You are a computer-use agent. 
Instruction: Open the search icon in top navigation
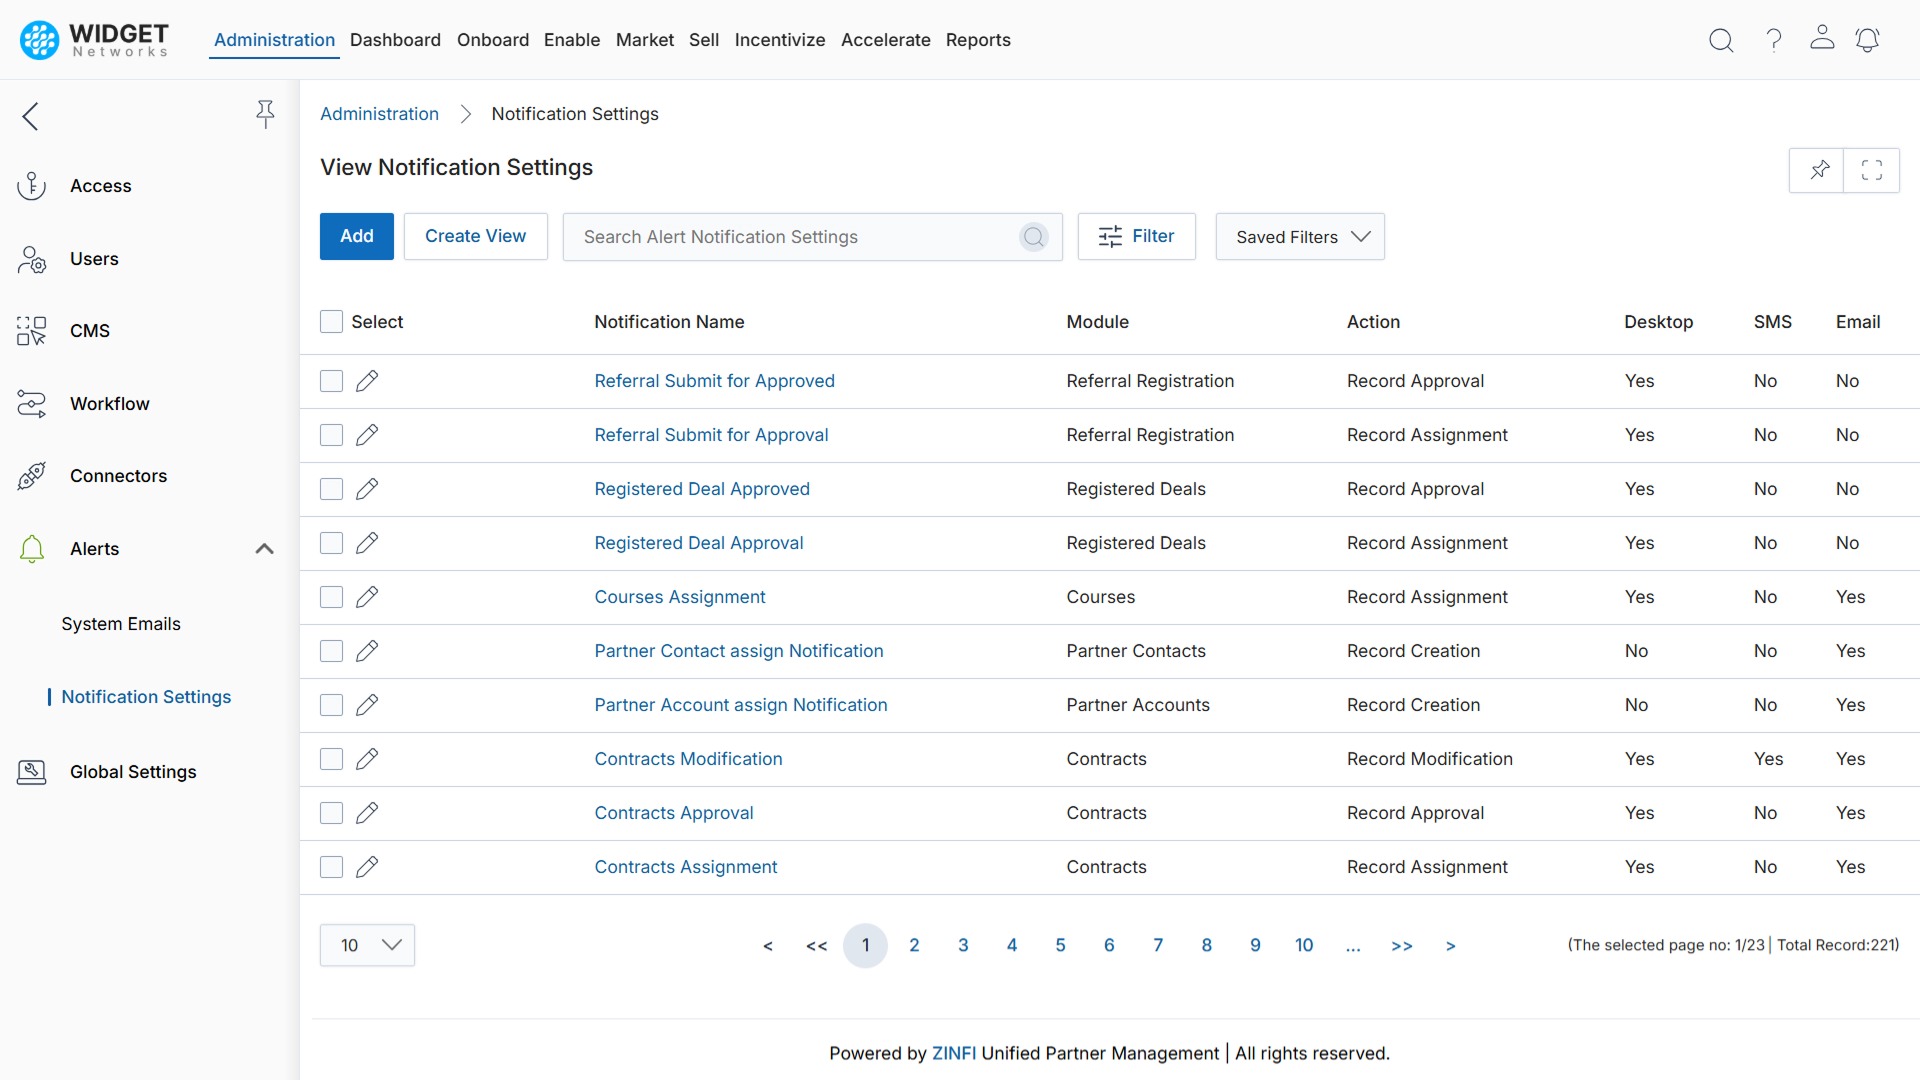pyautogui.click(x=1721, y=40)
